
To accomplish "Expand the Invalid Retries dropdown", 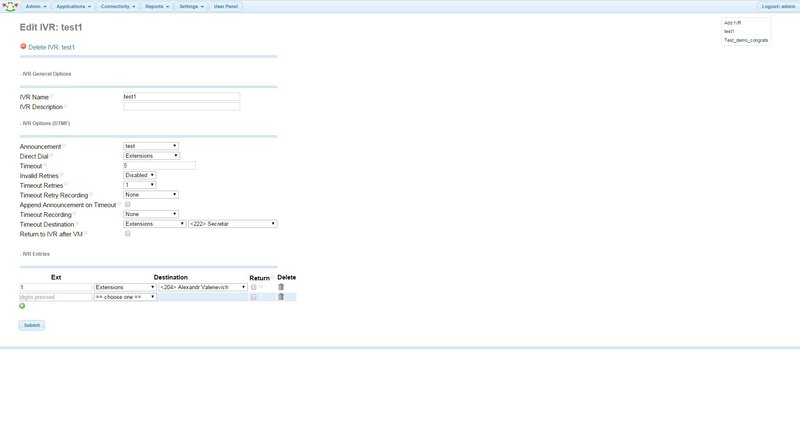I will click(140, 175).
